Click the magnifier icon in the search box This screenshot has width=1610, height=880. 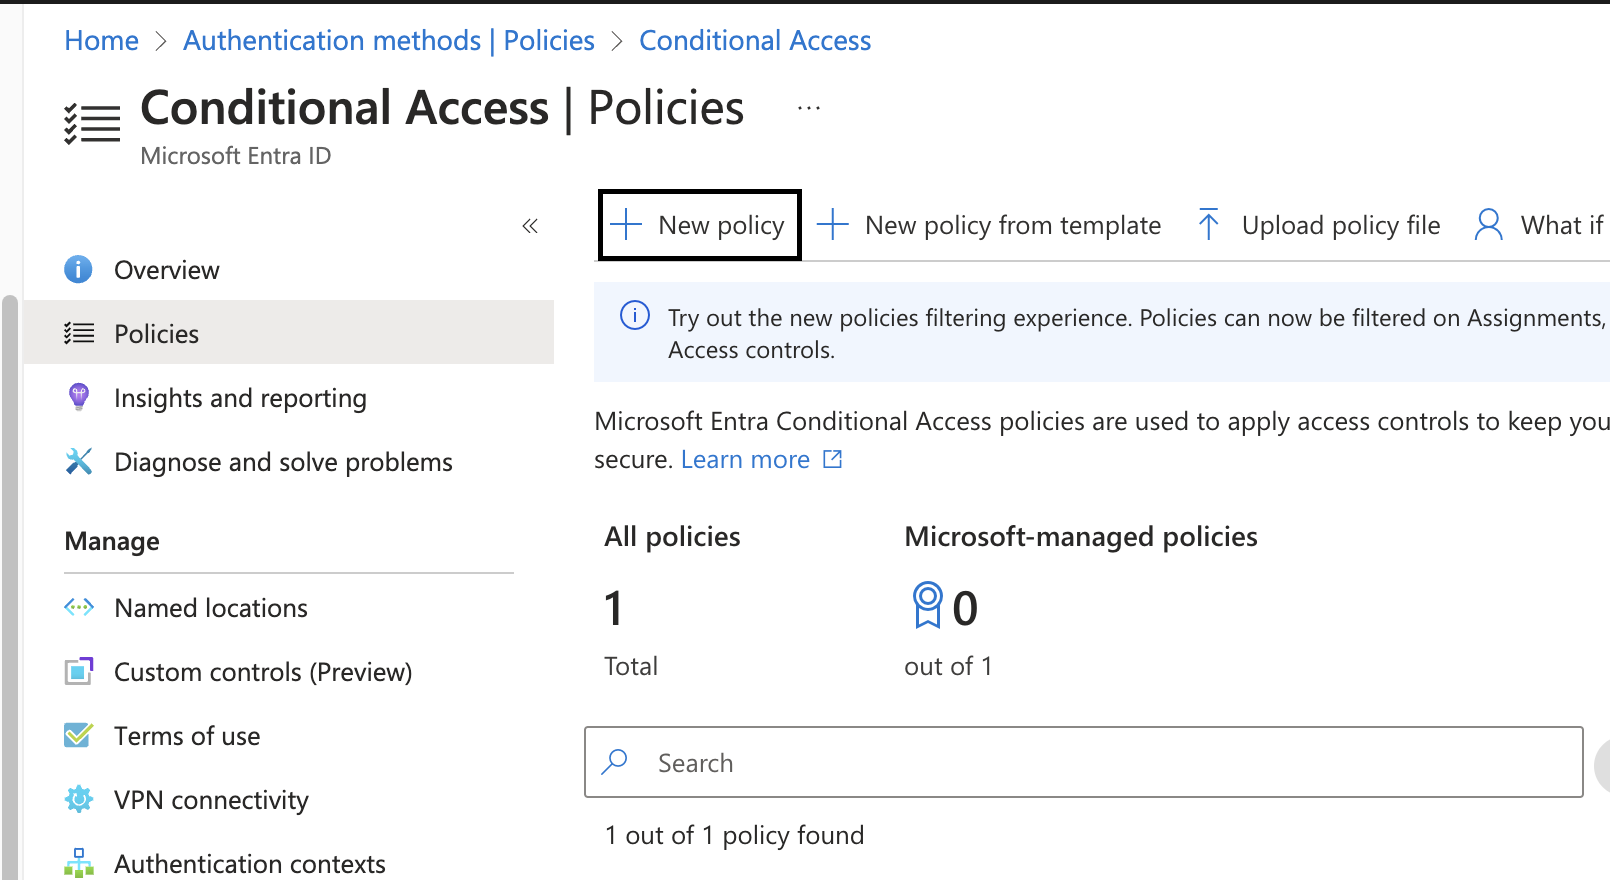(x=615, y=762)
